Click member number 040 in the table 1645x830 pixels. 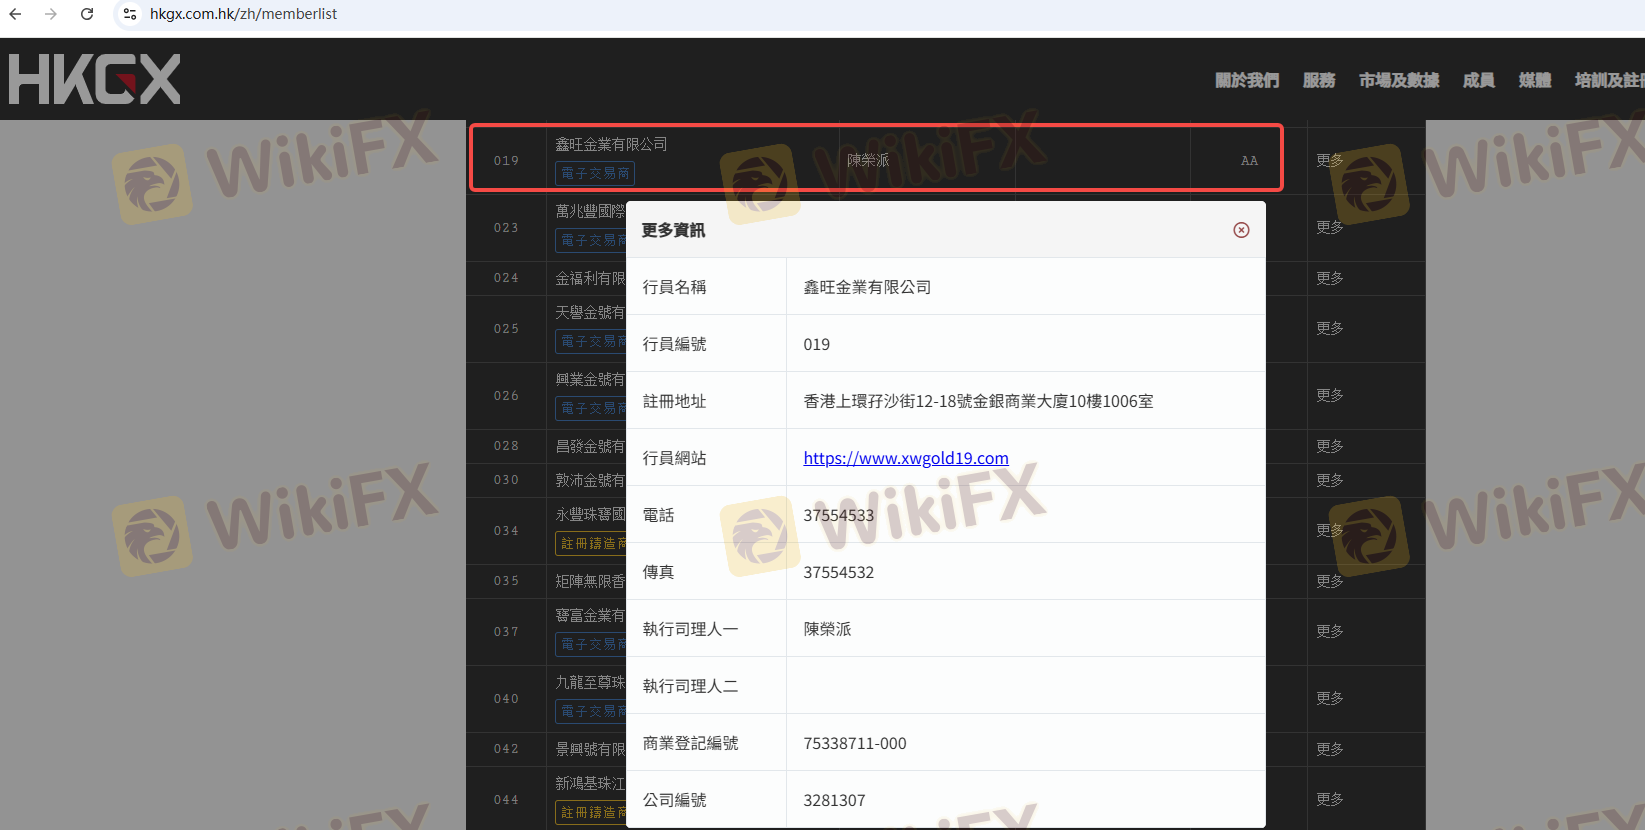[506, 699]
